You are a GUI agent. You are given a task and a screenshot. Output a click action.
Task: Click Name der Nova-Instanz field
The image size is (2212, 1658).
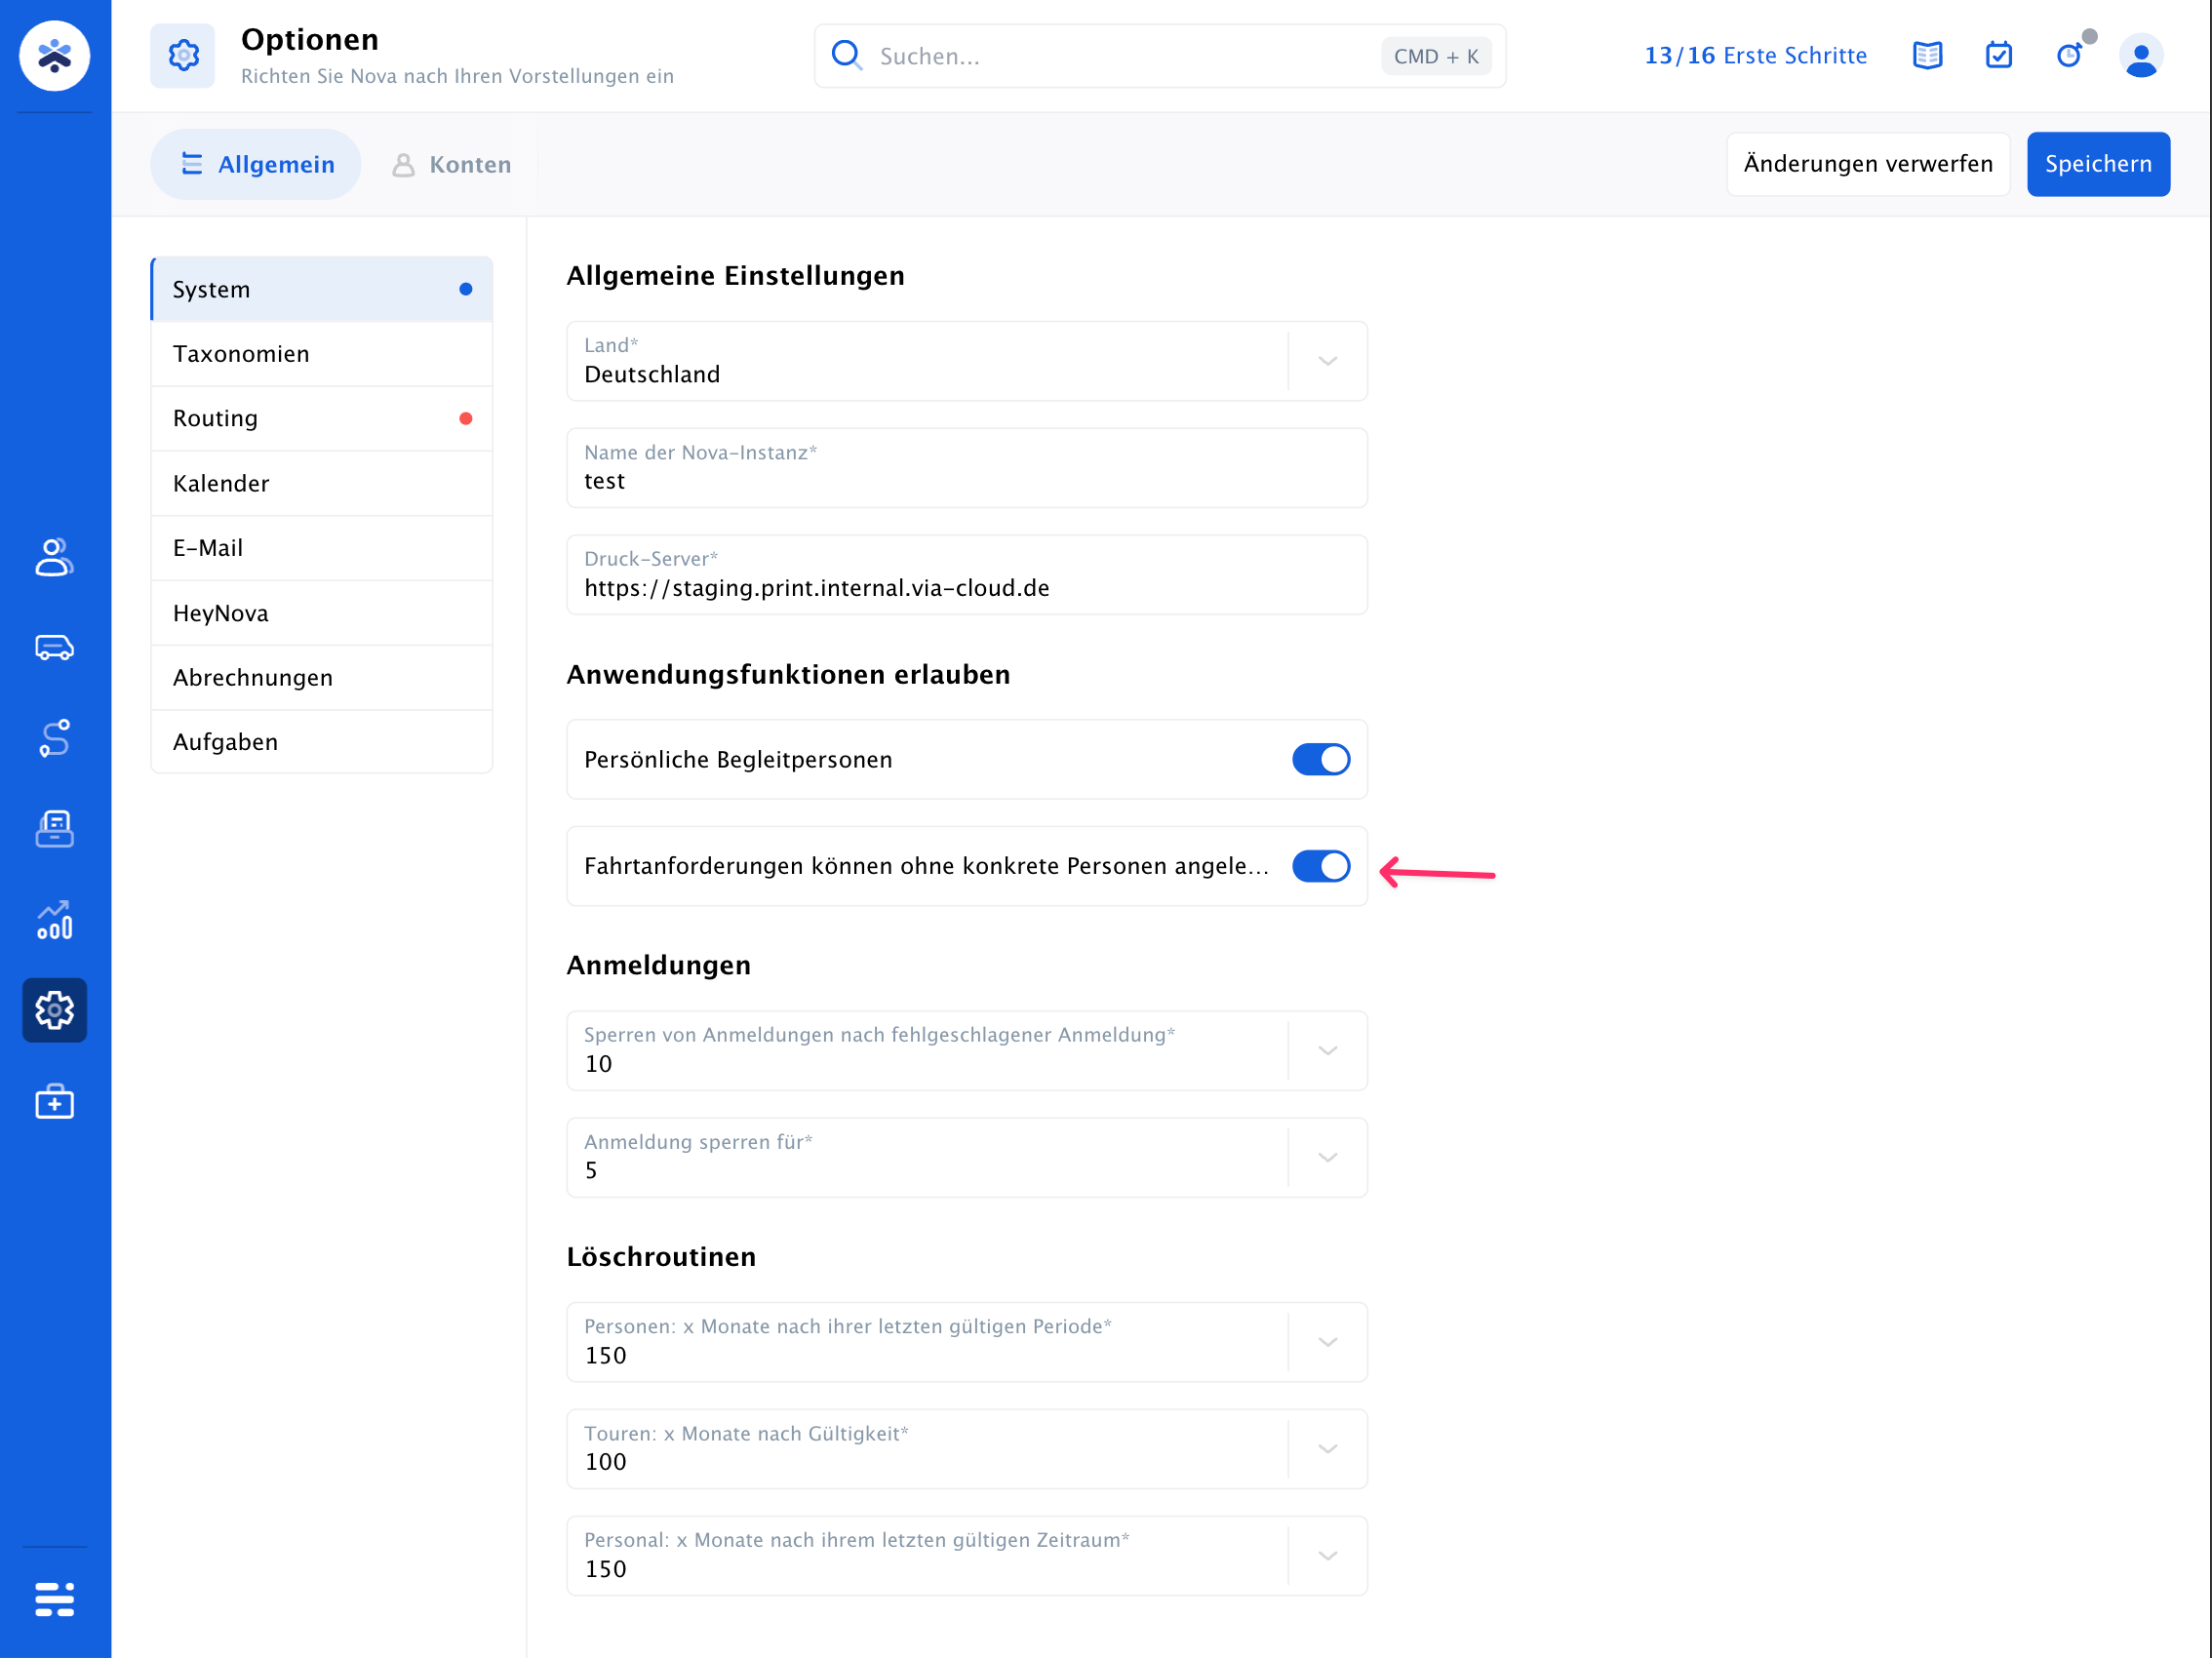click(966, 468)
